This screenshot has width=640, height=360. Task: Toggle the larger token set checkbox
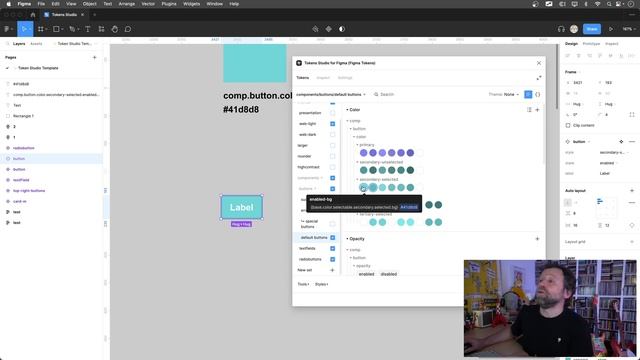332,146
